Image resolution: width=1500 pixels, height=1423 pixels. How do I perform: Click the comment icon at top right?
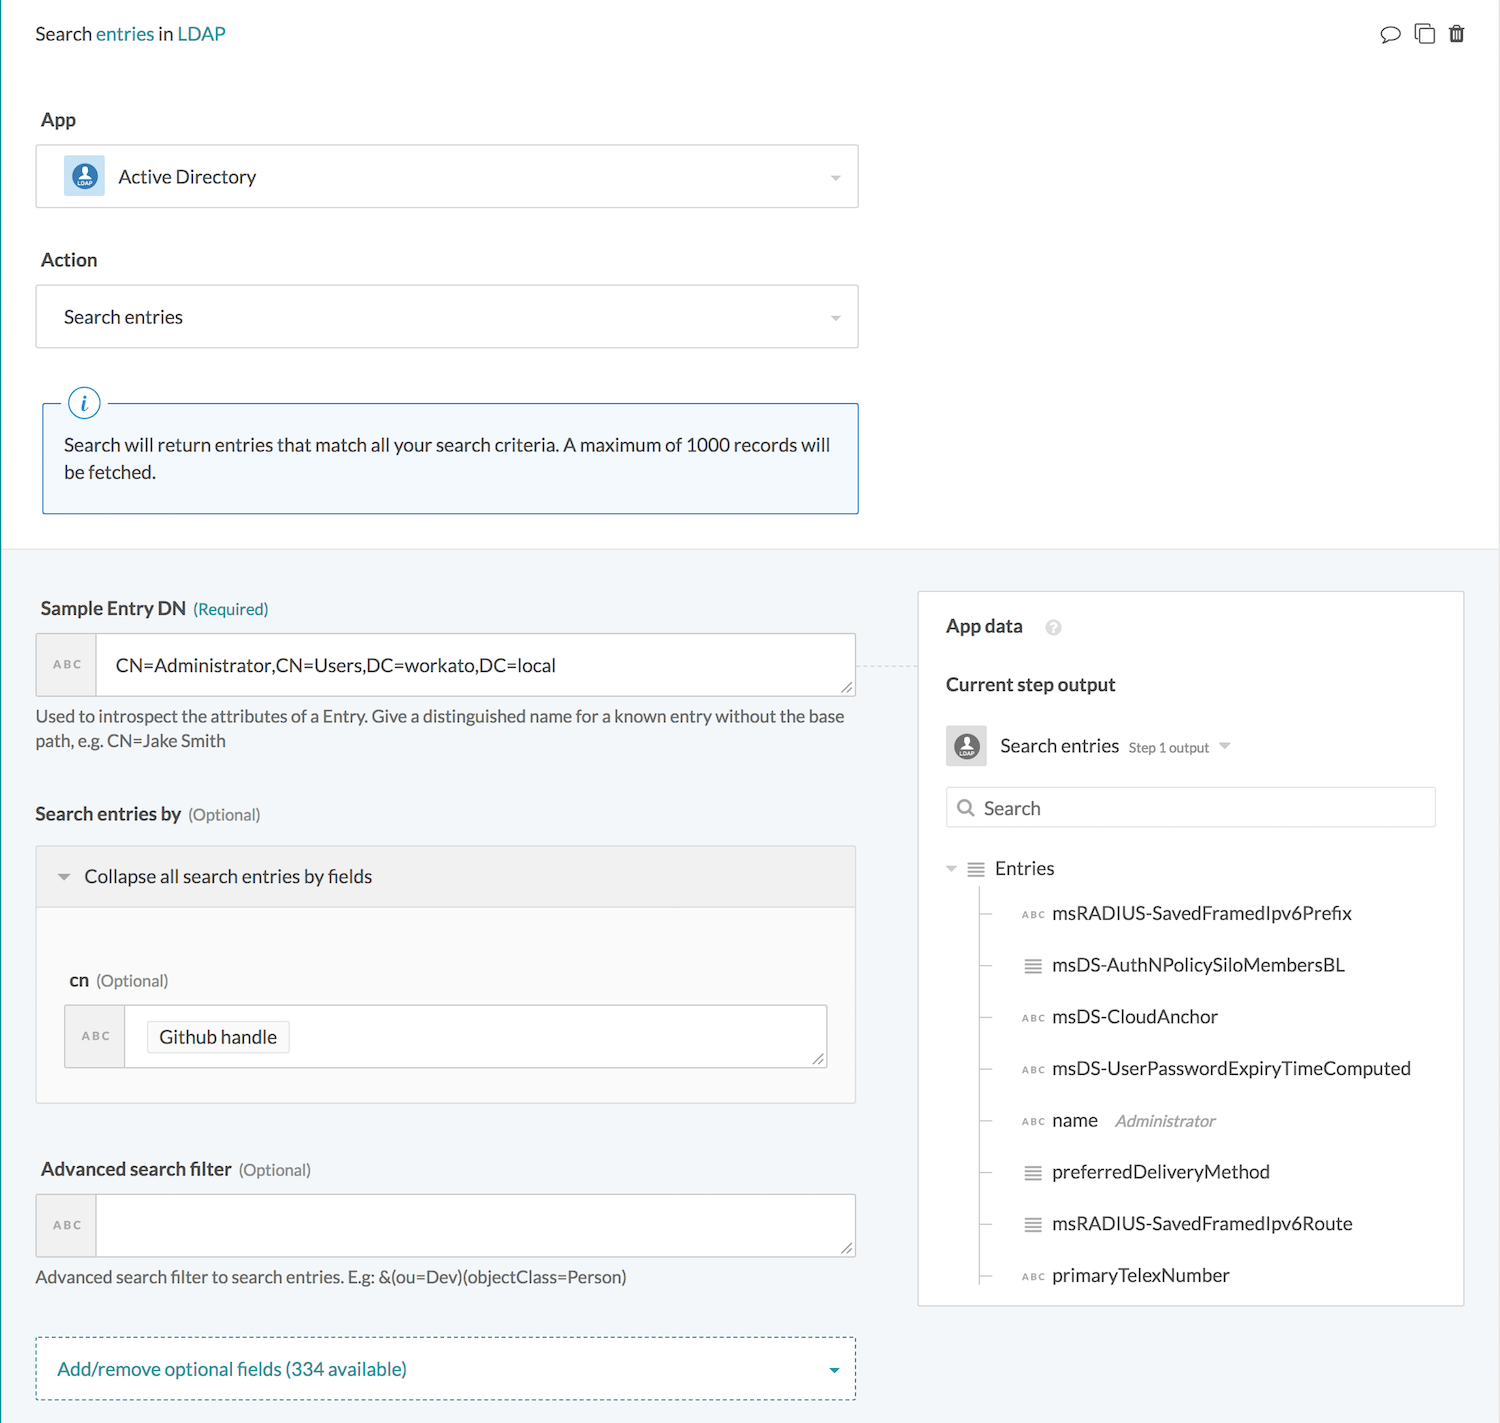pos(1391,33)
